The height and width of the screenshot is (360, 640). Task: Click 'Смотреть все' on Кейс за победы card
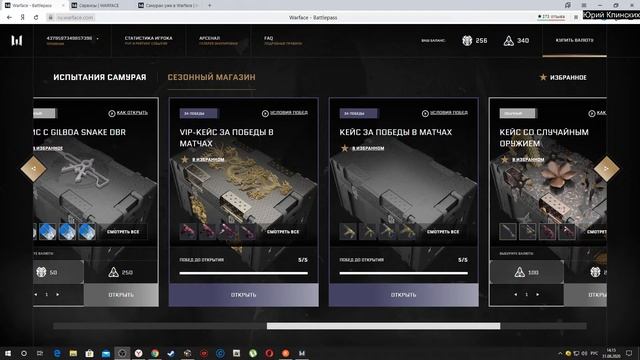(x=443, y=232)
